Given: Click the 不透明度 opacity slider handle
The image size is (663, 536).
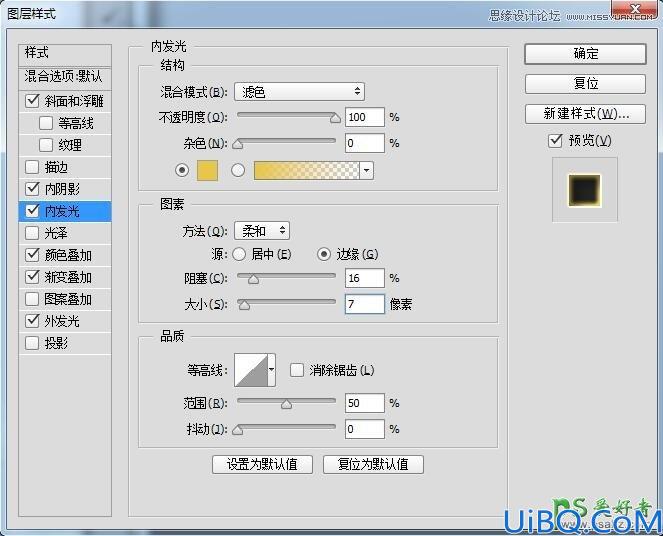Looking at the screenshot, I should coord(335,118).
